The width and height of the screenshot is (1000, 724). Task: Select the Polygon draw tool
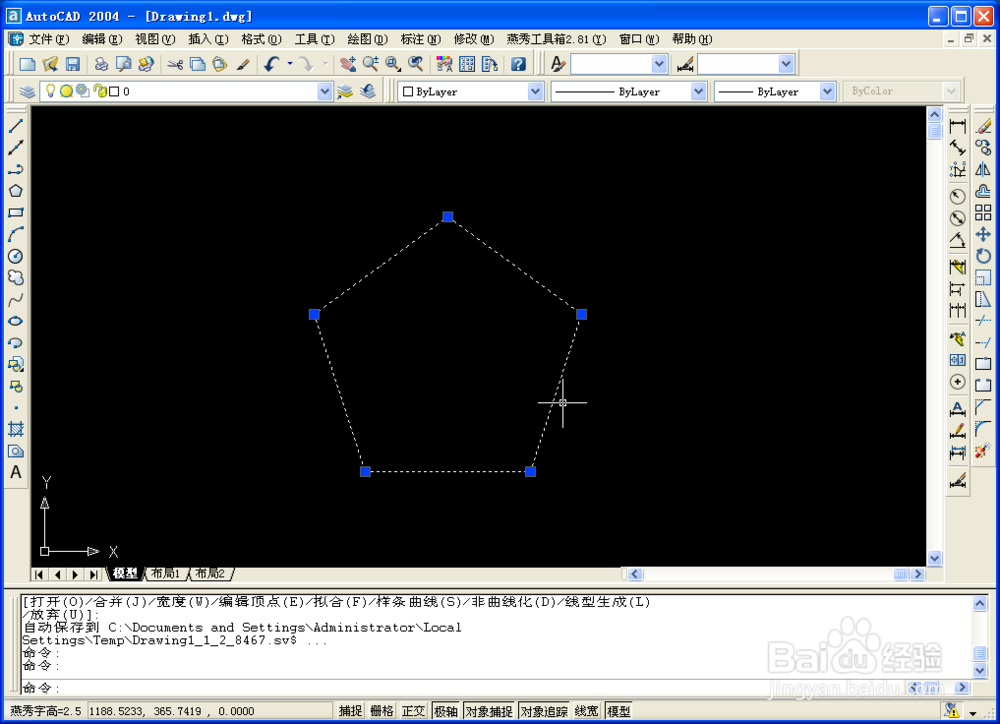tap(16, 191)
